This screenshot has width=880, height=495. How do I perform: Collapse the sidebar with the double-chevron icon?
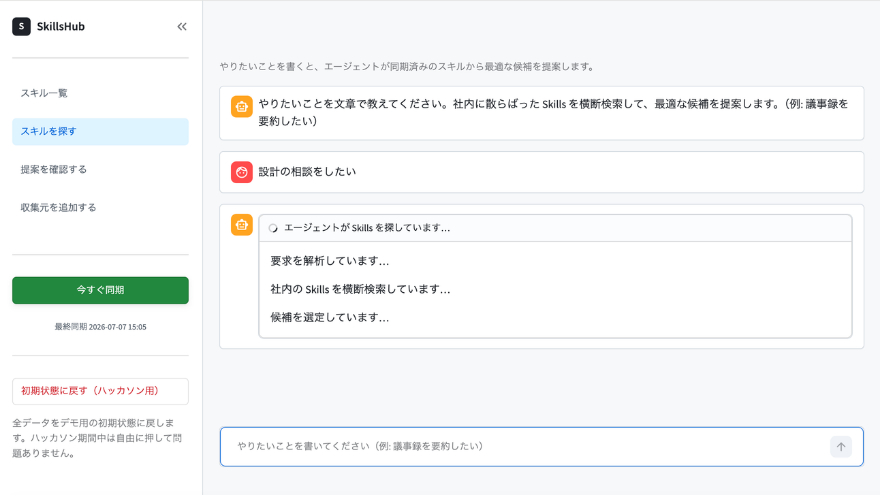click(x=182, y=26)
